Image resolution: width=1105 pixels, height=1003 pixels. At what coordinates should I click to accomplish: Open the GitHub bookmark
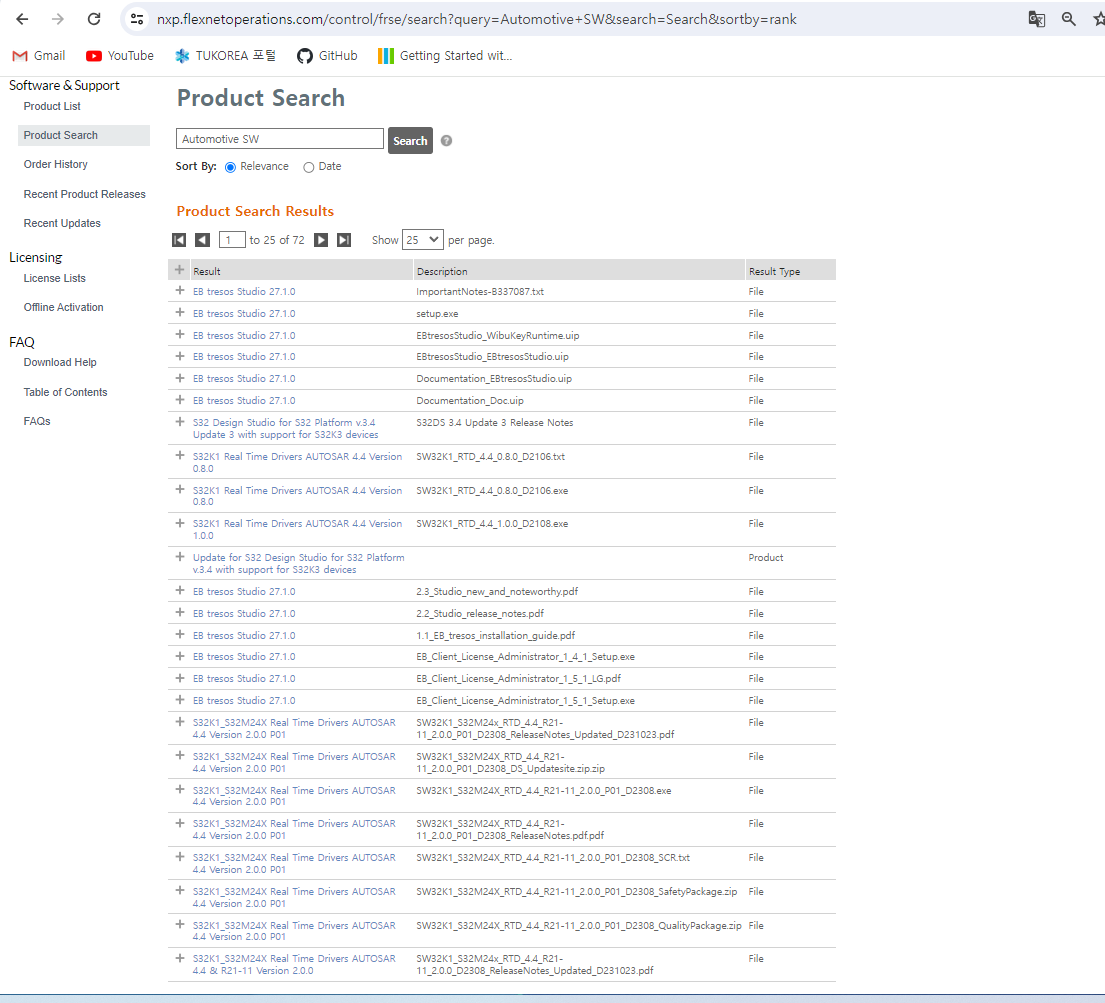pos(327,56)
